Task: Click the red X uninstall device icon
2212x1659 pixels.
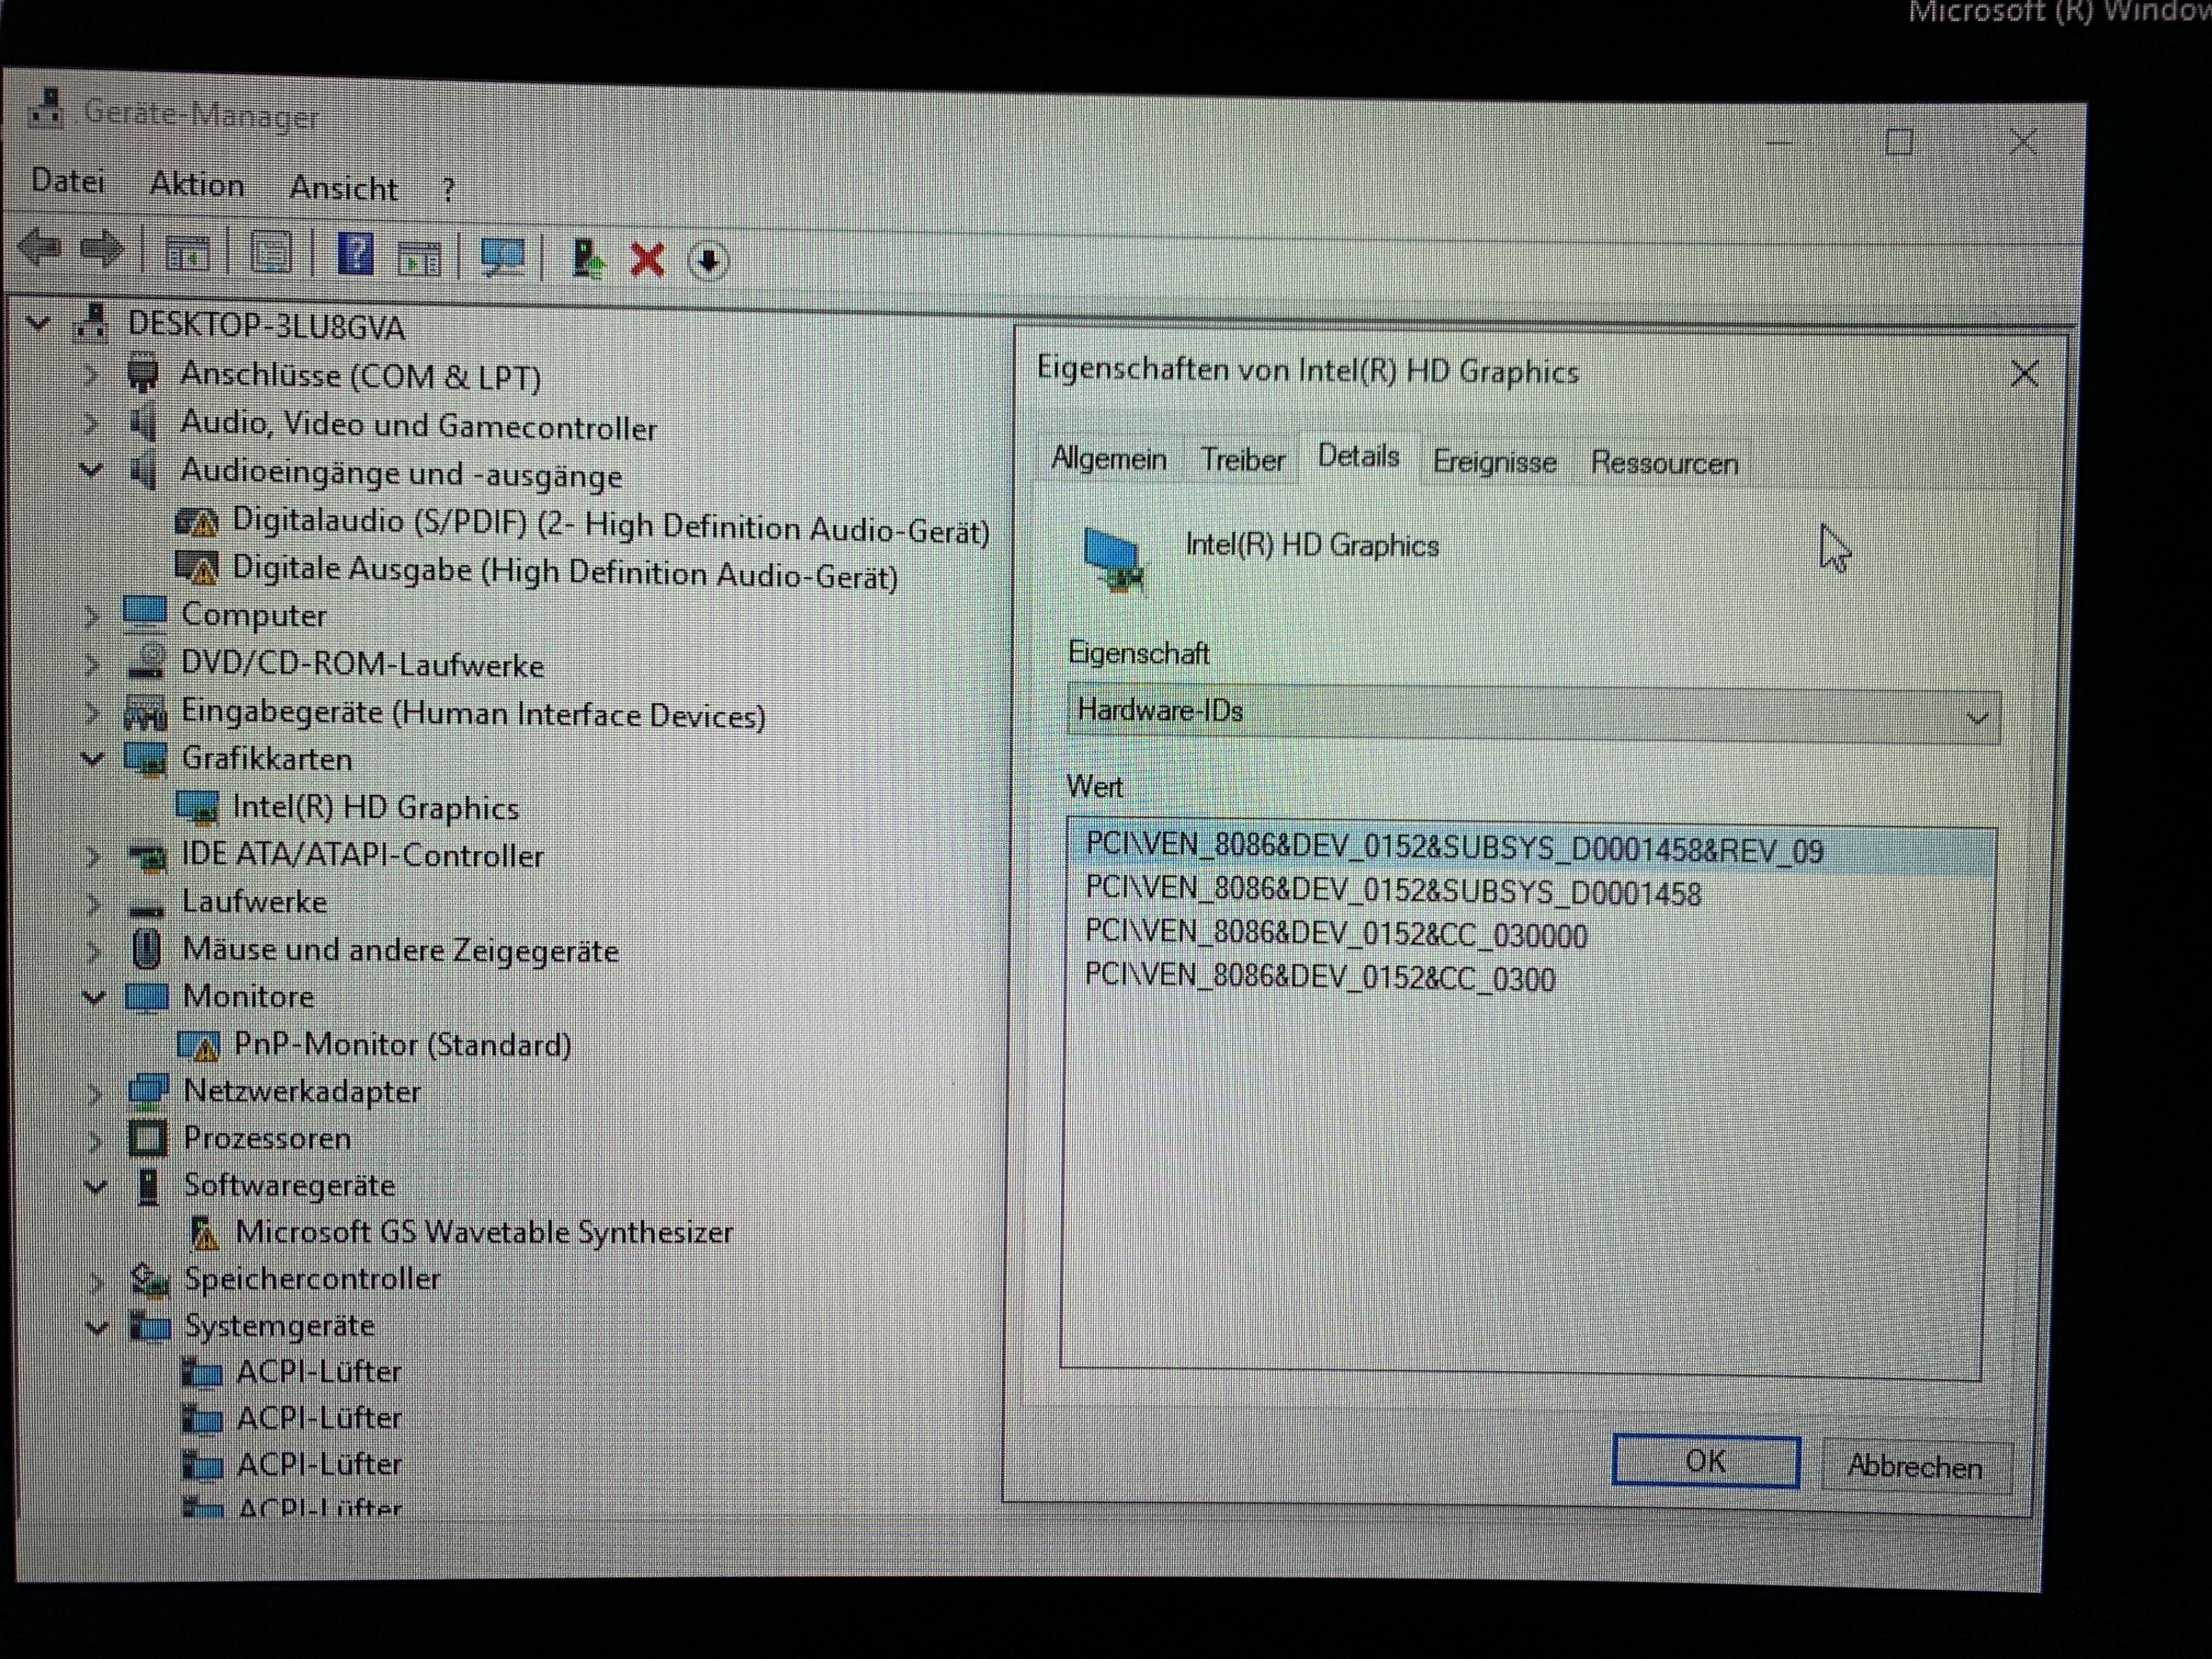Action: (x=647, y=260)
